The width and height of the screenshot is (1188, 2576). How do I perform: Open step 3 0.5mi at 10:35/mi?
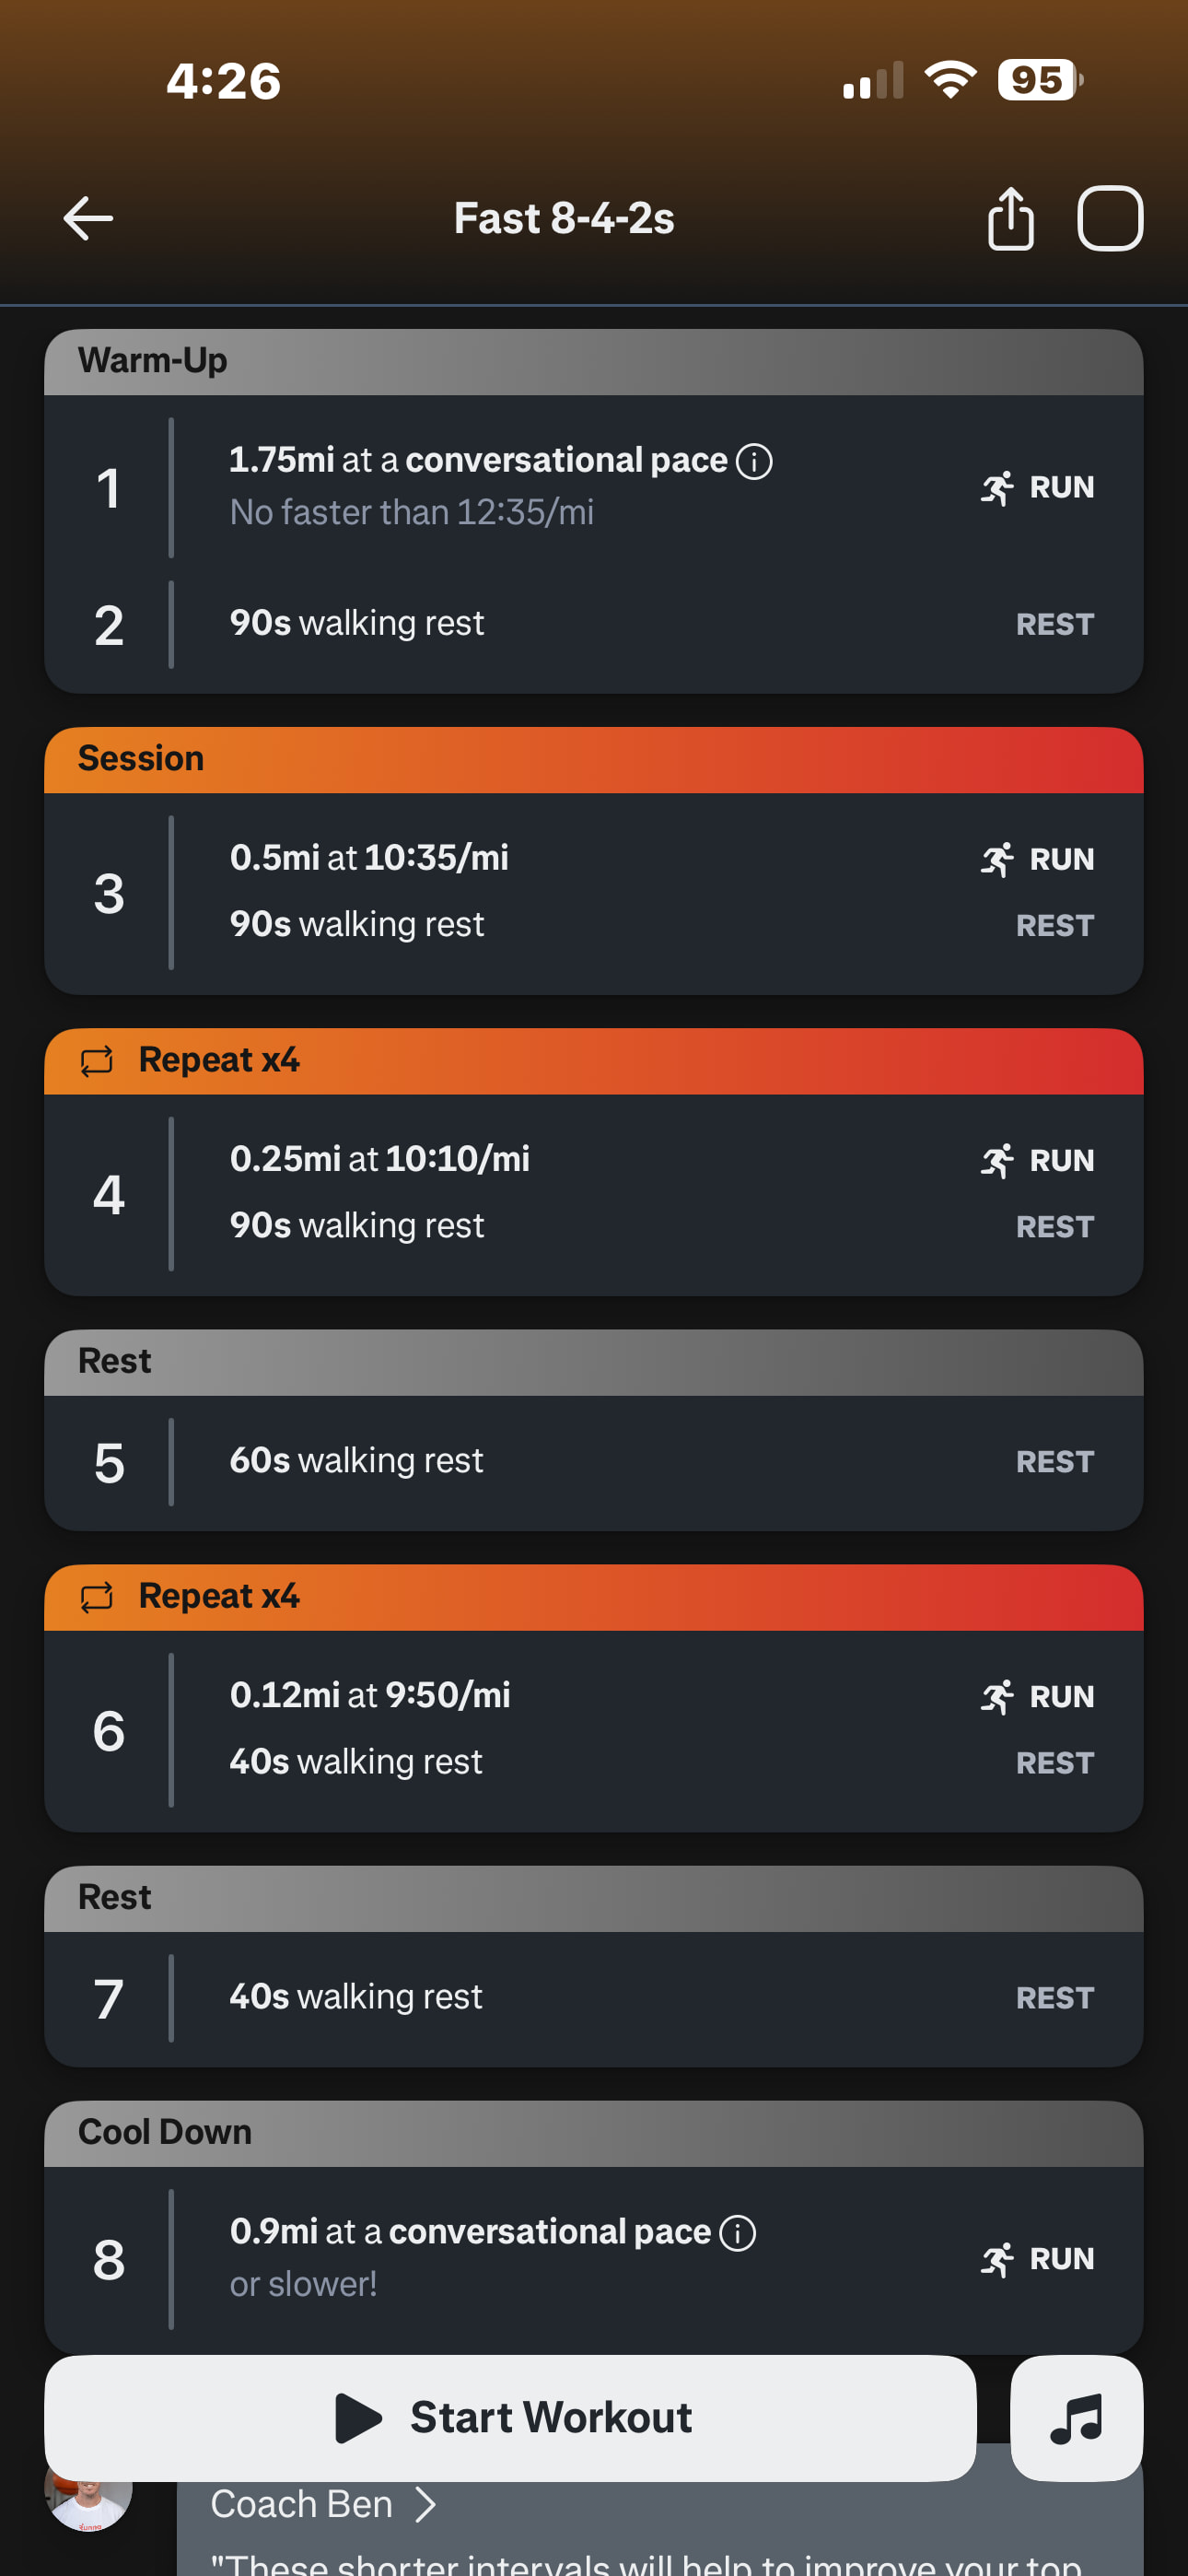[370, 858]
